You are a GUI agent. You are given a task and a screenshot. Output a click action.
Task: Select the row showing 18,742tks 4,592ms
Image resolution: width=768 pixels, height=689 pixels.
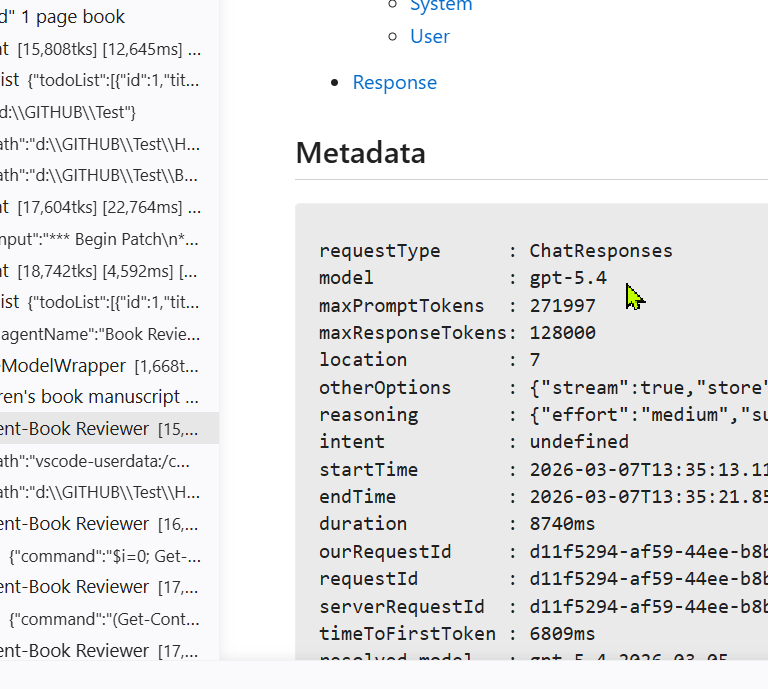[x=109, y=271]
